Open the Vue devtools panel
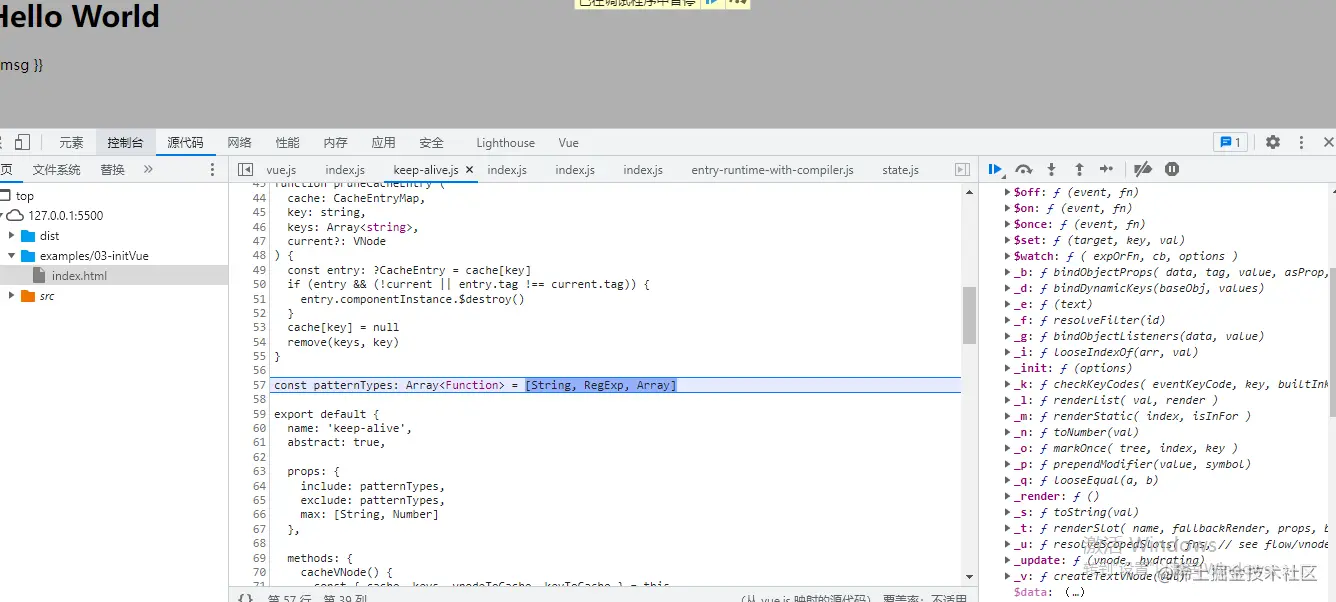 [569, 143]
